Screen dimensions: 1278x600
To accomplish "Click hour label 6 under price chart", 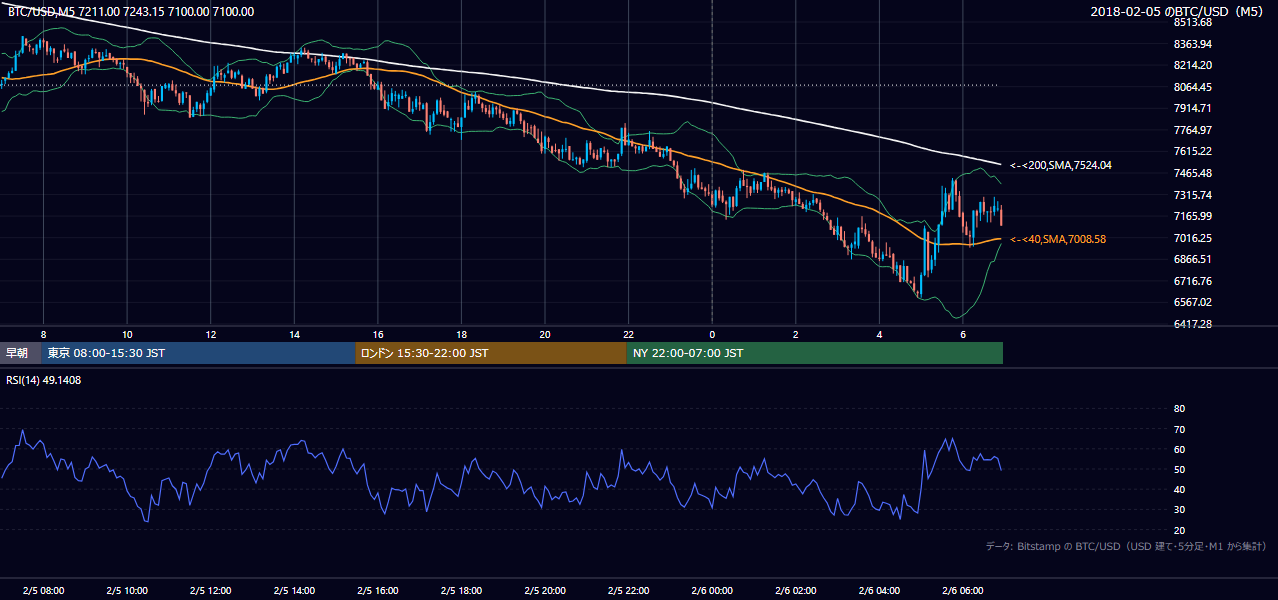I will (x=963, y=334).
